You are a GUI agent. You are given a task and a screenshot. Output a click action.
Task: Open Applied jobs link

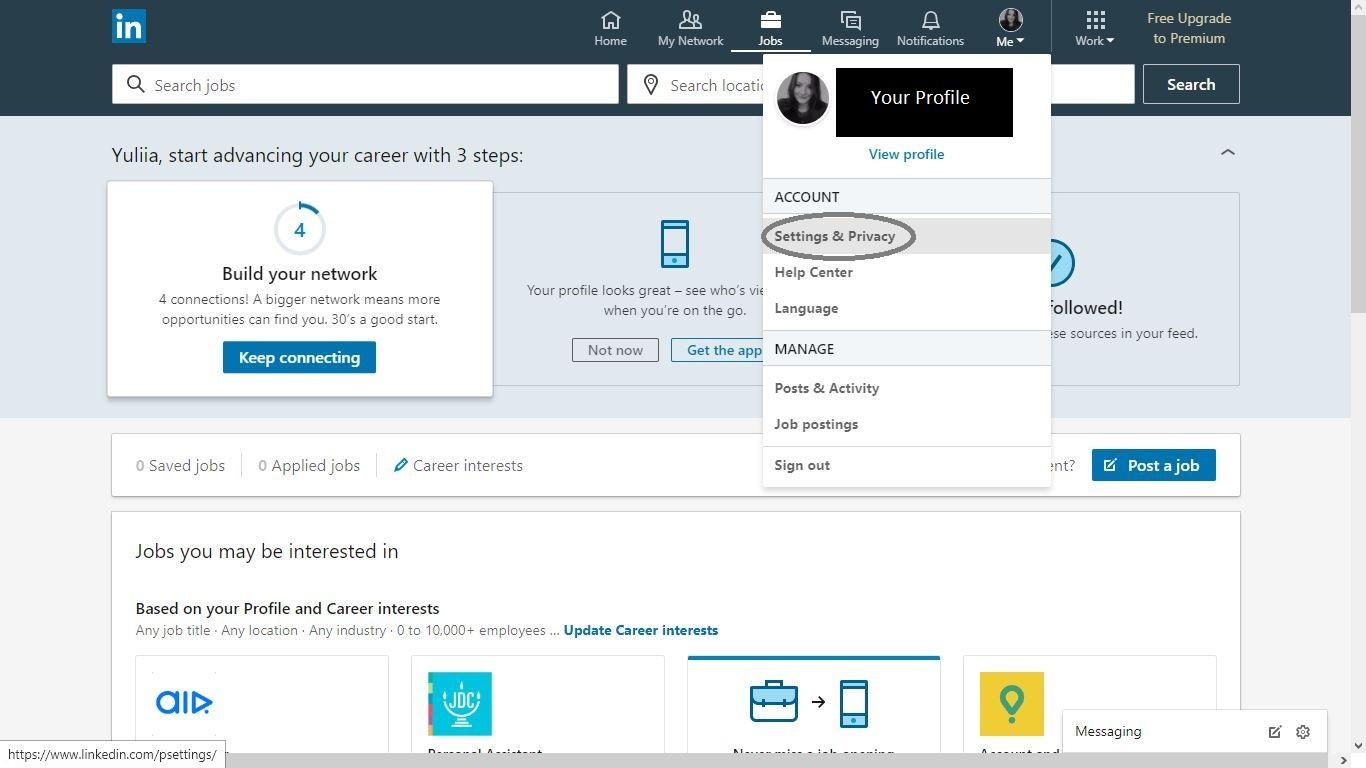coord(309,465)
